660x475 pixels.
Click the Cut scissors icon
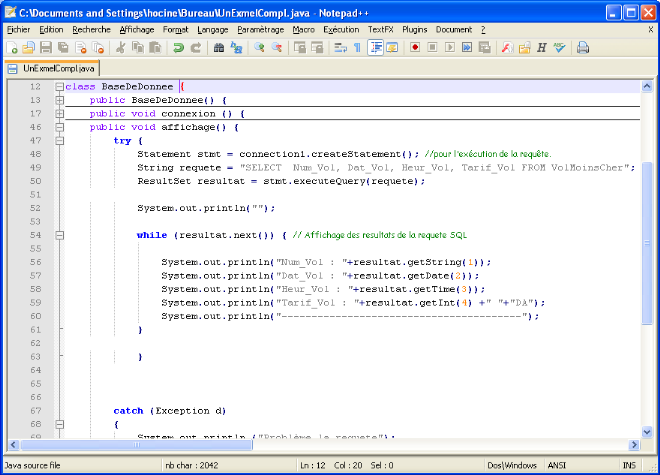(x=121, y=47)
